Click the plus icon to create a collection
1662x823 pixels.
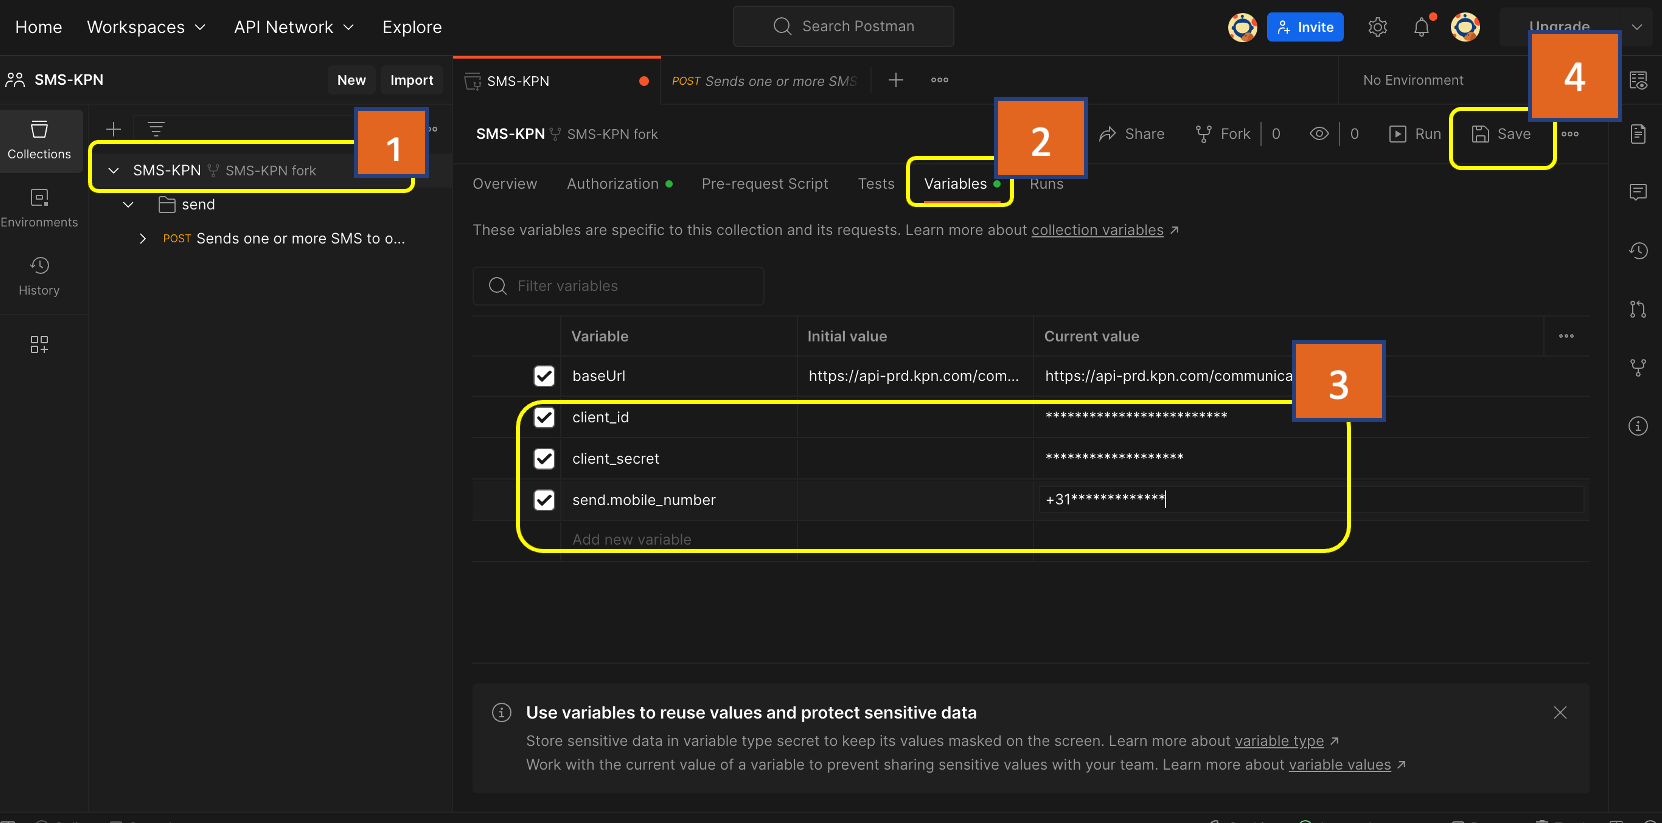point(114,129)
